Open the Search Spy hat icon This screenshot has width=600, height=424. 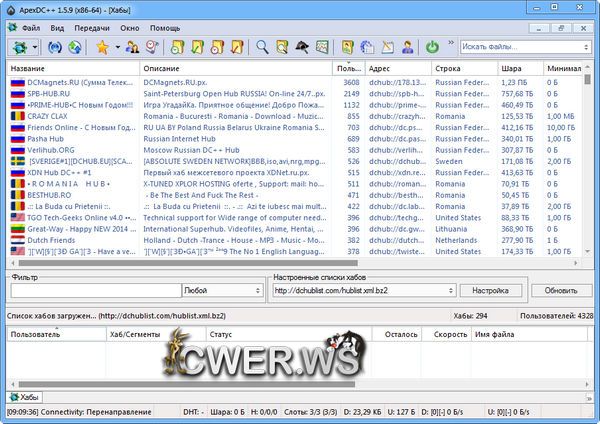point(300,47)
